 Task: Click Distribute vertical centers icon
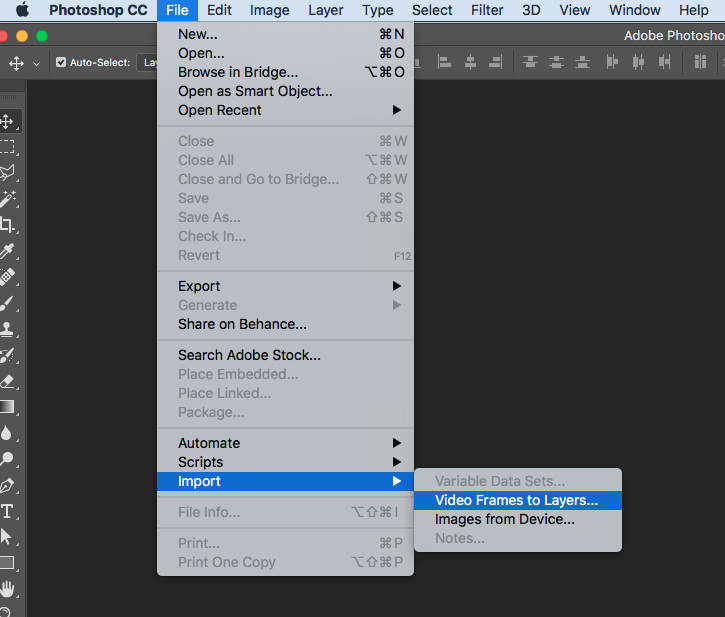point(556,62)
